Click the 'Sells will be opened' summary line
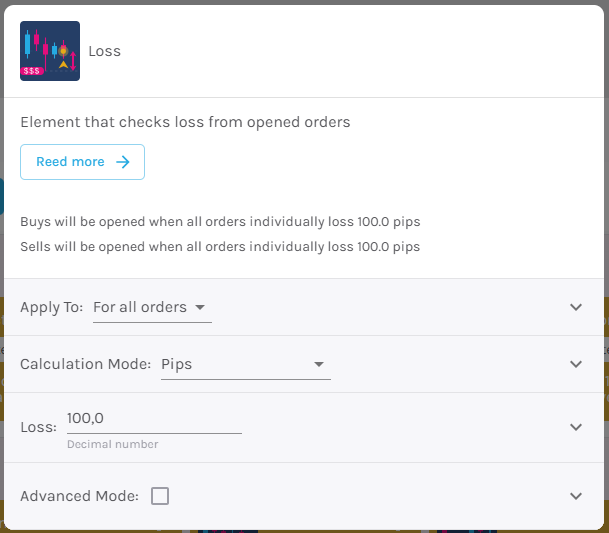The image size is (609, 533). tap(220, 247)
